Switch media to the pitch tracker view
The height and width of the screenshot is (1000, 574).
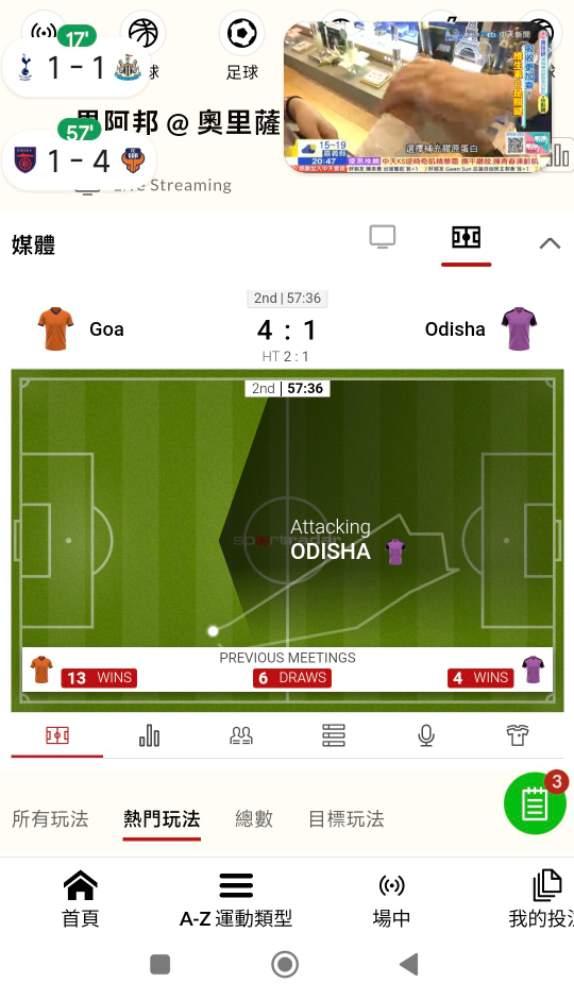[x=466, y=237]
